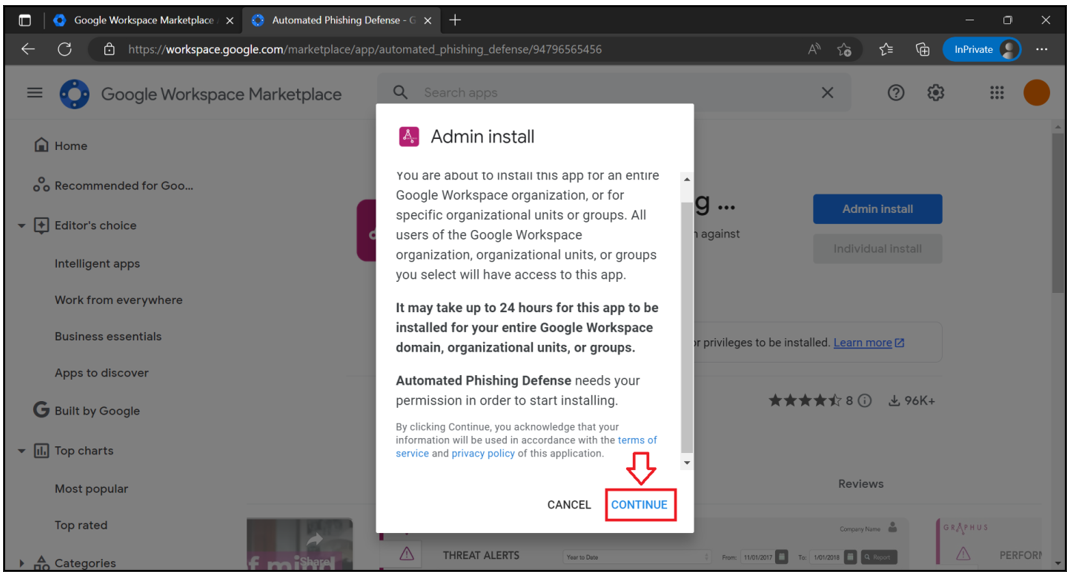Clear the search apps field
Viewport: 1072px width, 577px height.
827,92
